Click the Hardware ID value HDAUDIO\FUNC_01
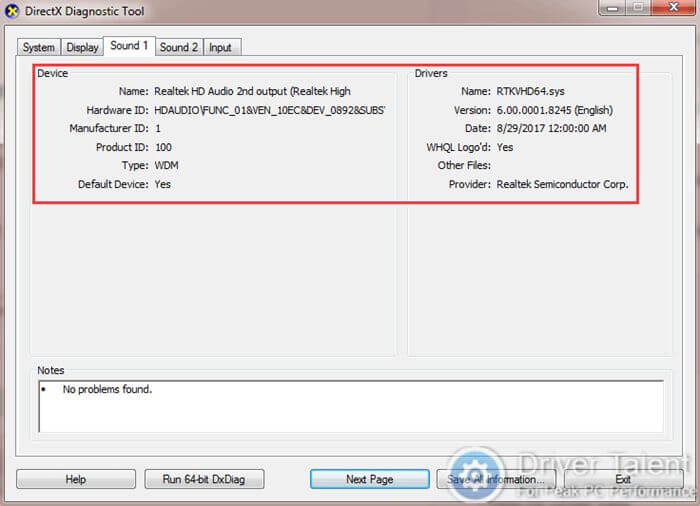Screen dimensions: 700x506 269,110
